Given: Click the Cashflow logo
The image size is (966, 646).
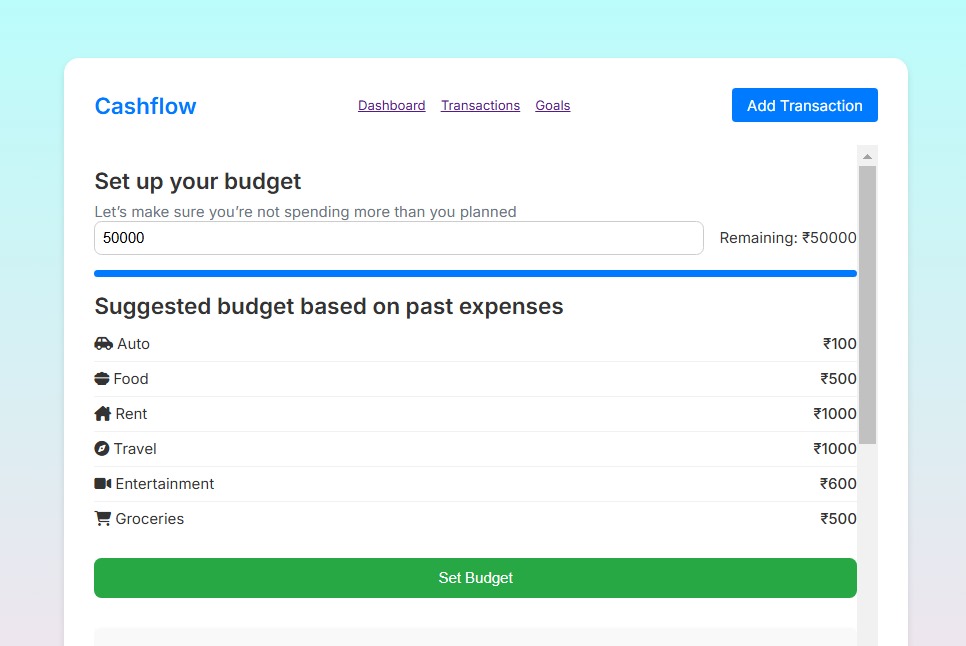Looking at the screenshot, I should [x=145, y=106].
